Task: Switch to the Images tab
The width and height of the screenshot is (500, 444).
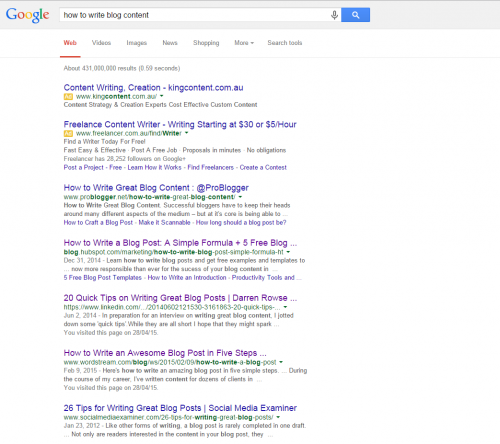Action: (137, 43)
